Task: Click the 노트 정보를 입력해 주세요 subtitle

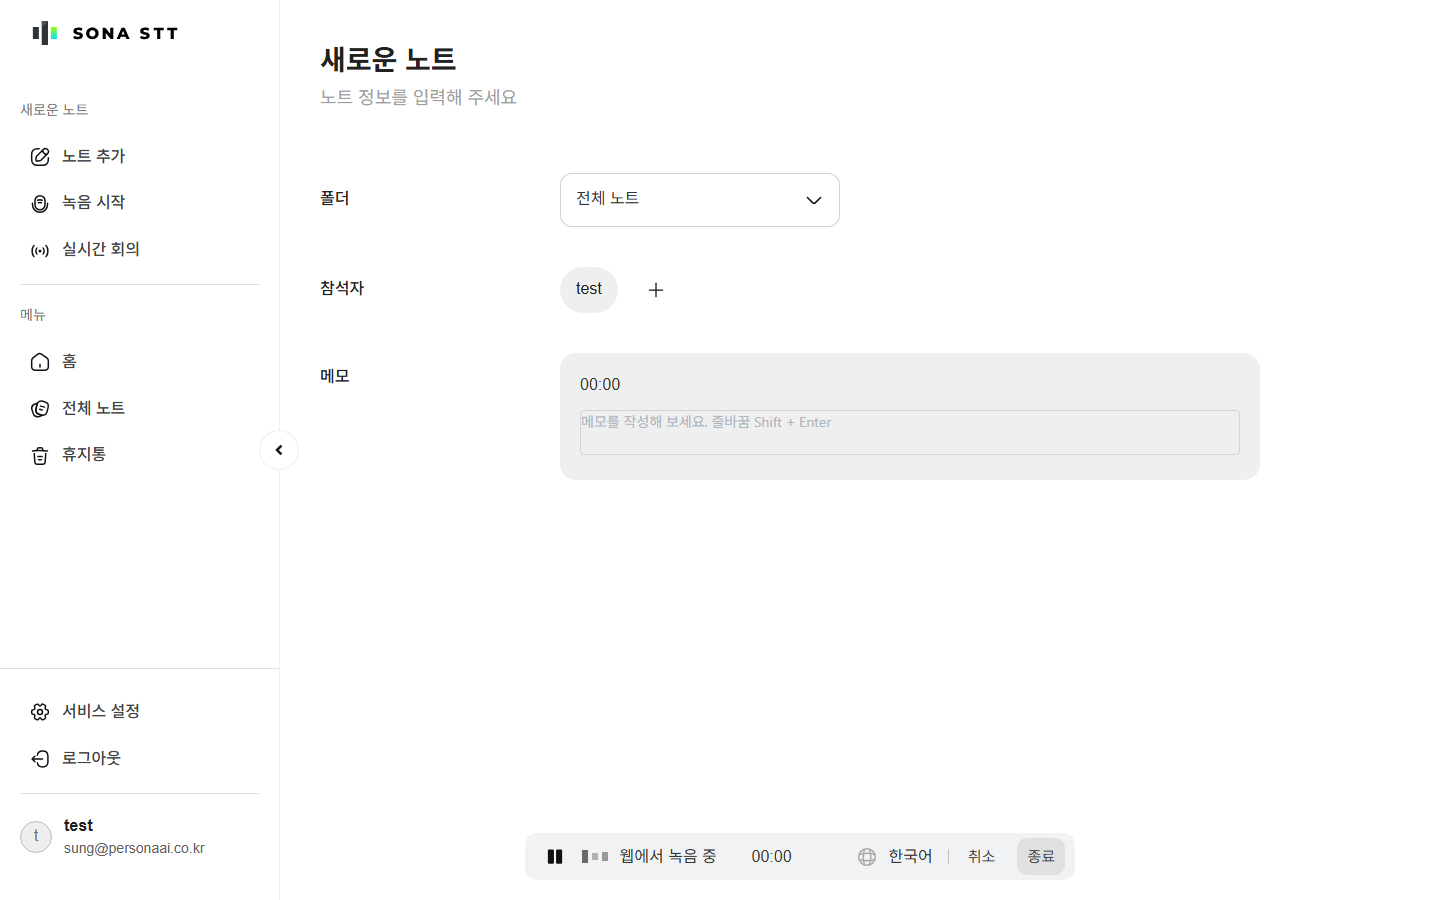Action: [418, 98]
